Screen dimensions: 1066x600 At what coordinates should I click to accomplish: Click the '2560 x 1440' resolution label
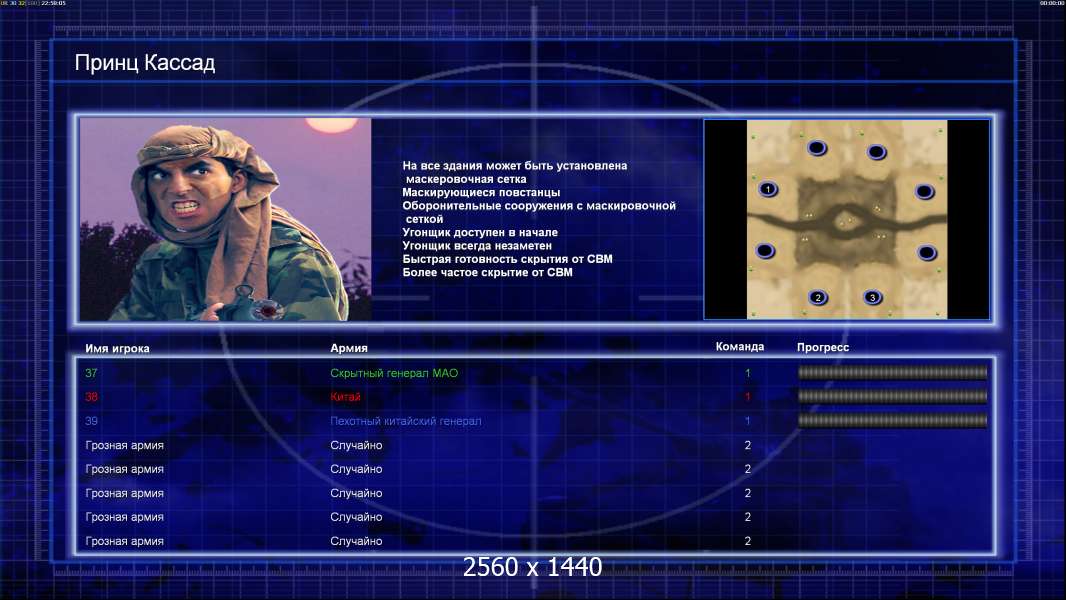pyautogui.click(x=532, y=567)
